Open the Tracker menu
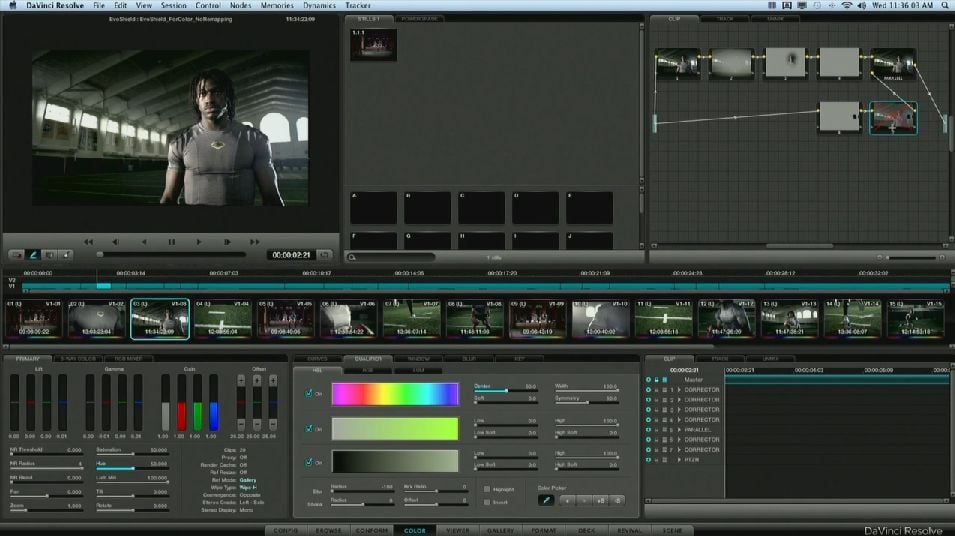955x536 pixels. (358, 5)
